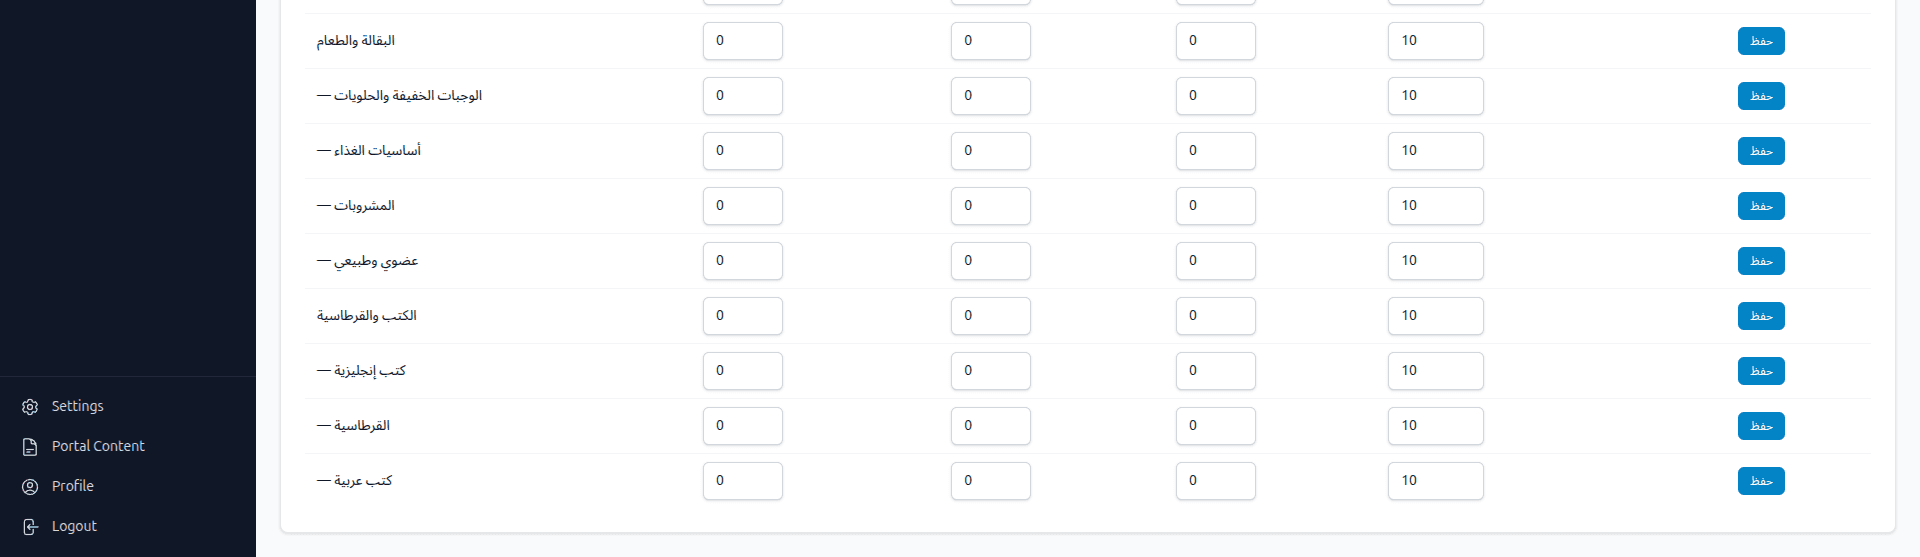Click the 10 field in كتب عربية row
Screen dimensions: 1920x557
[1435, 481]
